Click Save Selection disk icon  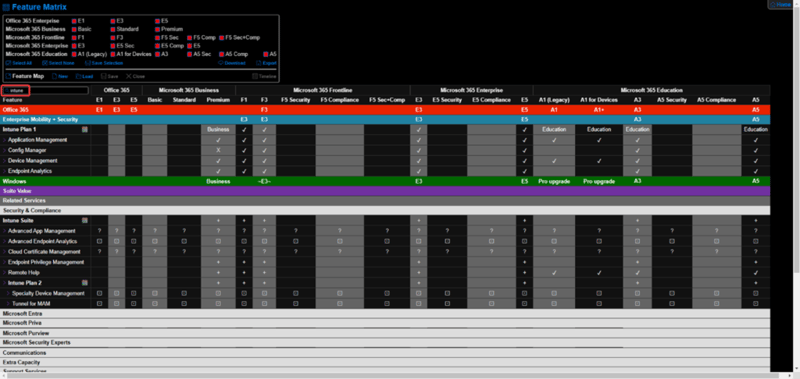(x=88, y=63)
